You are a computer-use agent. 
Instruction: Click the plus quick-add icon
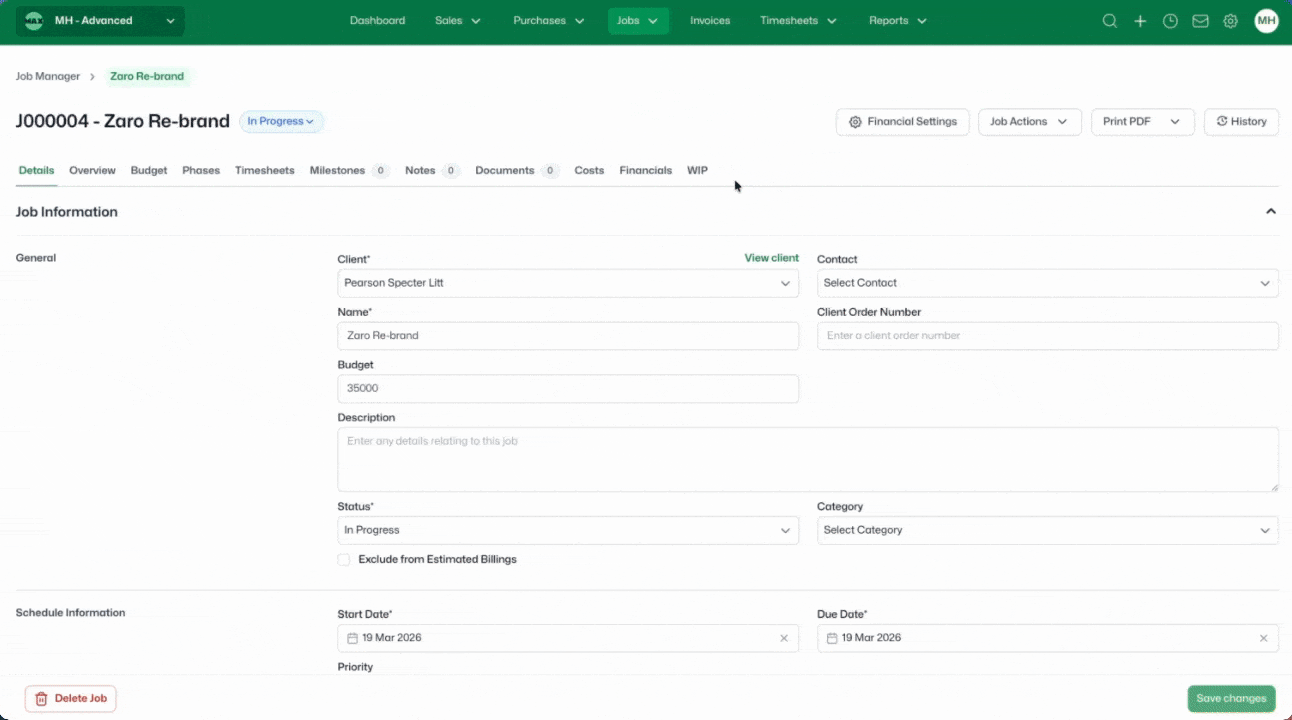point(1140,21)
